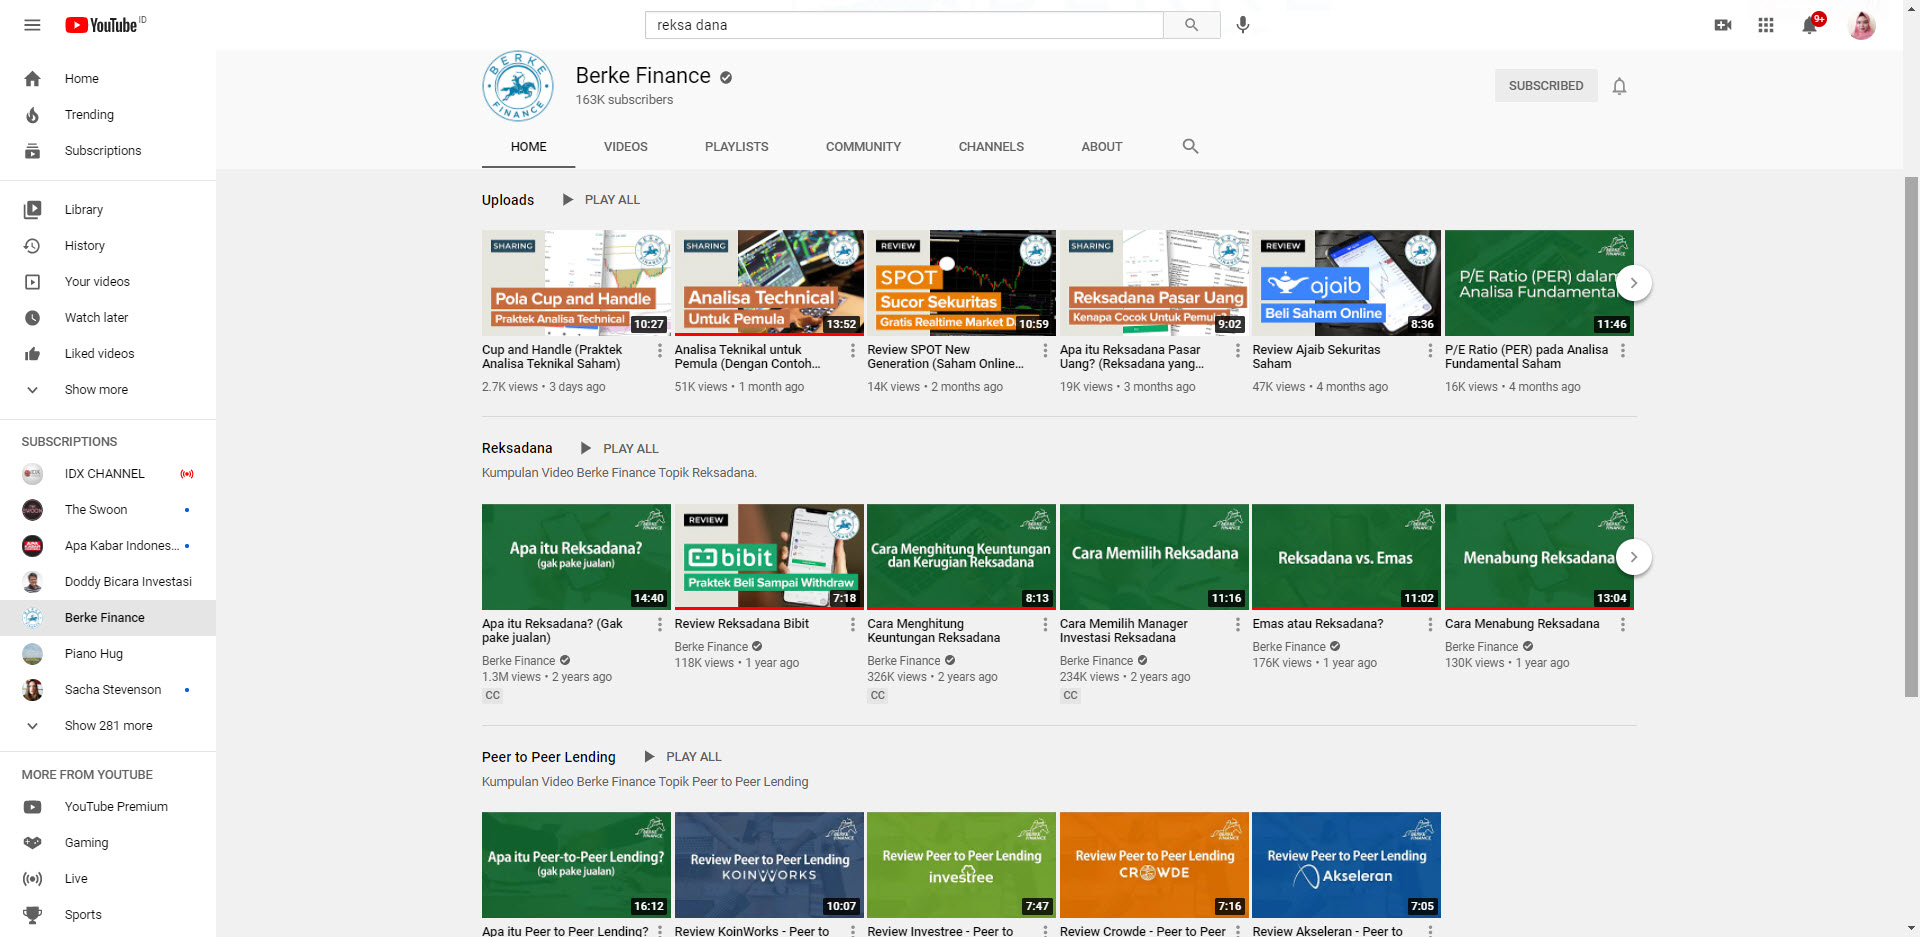Switch to the ABOUT tab
The height and width of the screenshot is (937, 1920).
point(1101,147)
